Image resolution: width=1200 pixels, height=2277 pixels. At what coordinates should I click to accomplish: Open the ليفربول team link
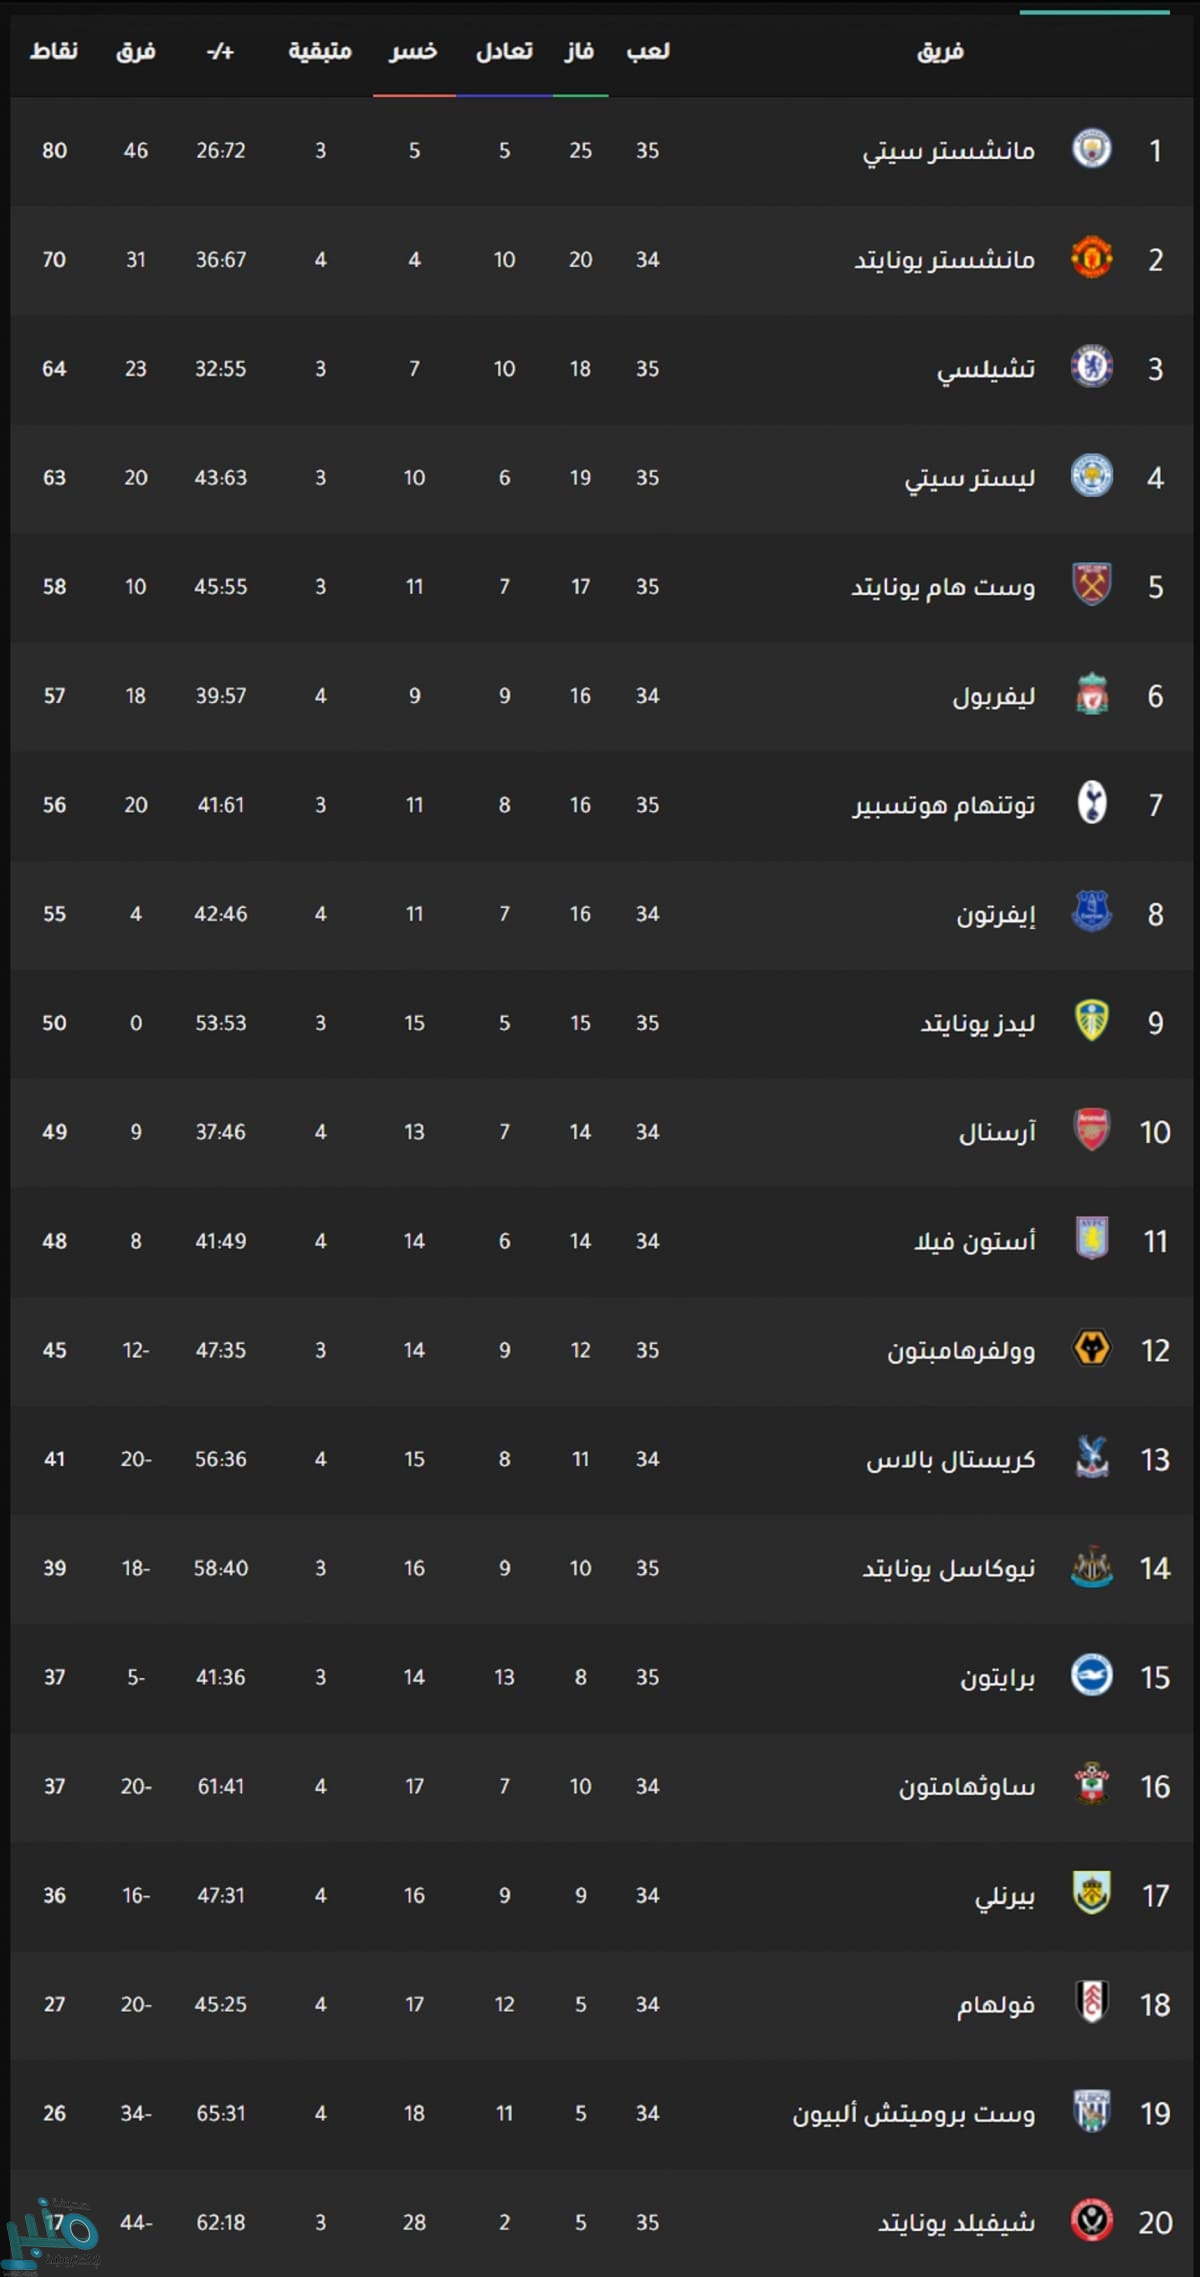pyautogui.click(x=993, y=696)
